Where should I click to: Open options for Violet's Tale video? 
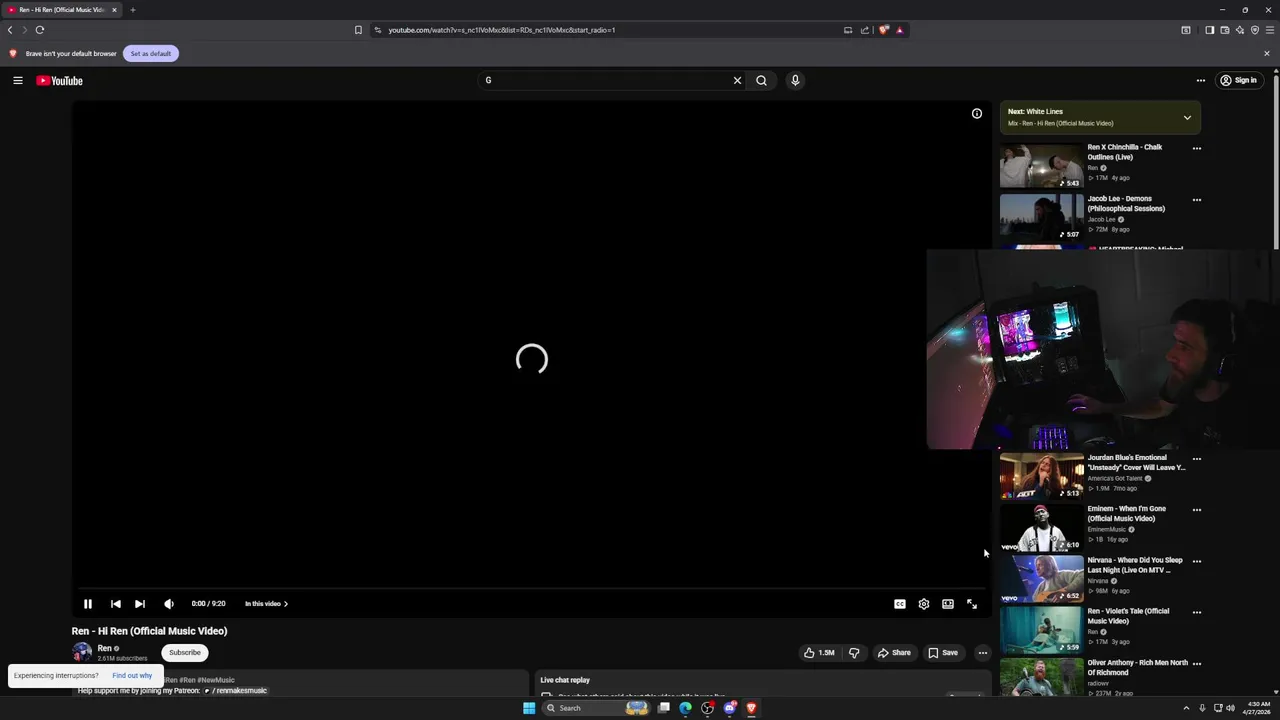tap(1197, 612)
